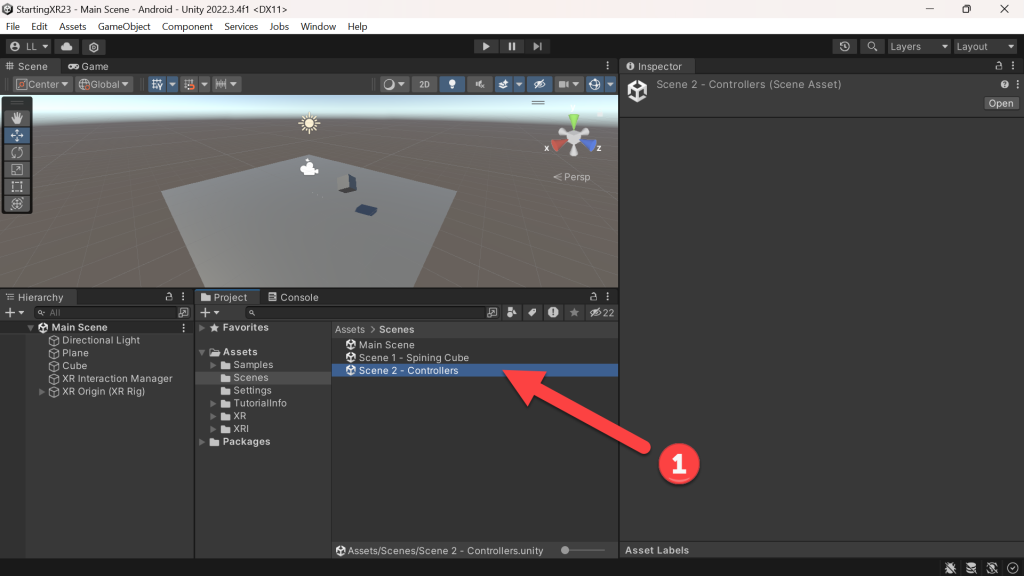This screenshot has height=576, width=1024.
Task: Select the Move tool
Action: tap(17, 135)
